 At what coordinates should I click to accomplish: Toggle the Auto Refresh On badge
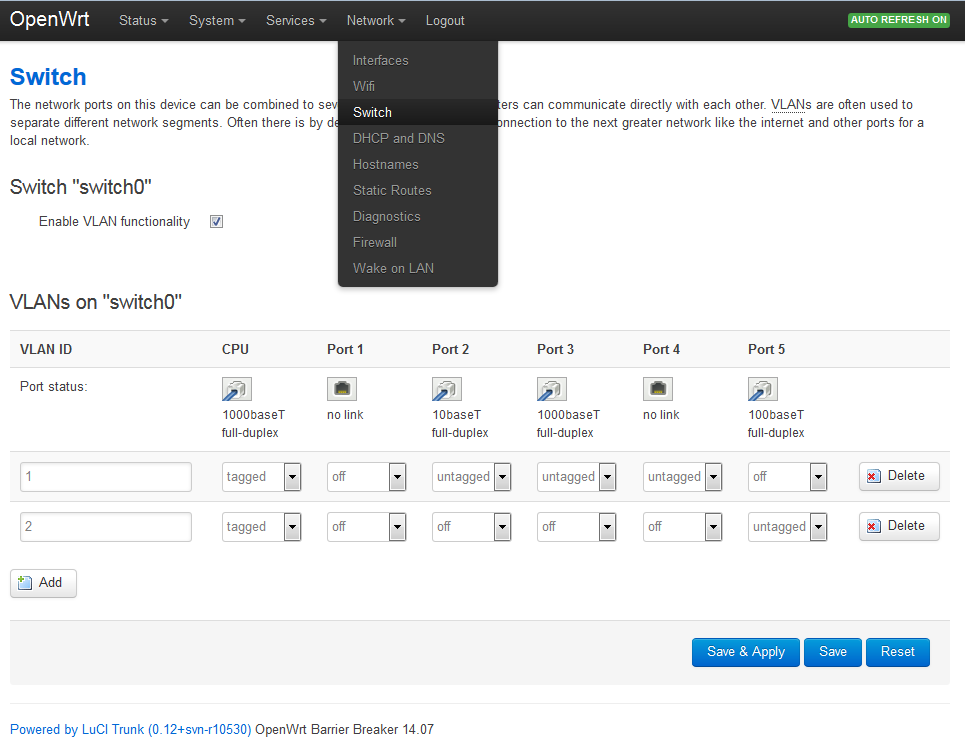(899, 20)
